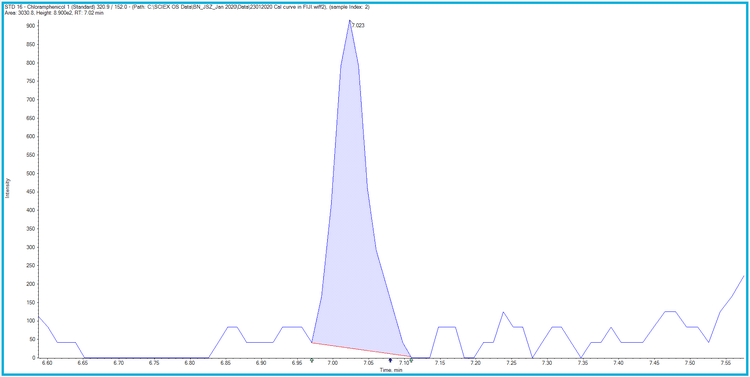
Task: Click the 7.00 tick on time axis
Action: (x=332, y=364)
